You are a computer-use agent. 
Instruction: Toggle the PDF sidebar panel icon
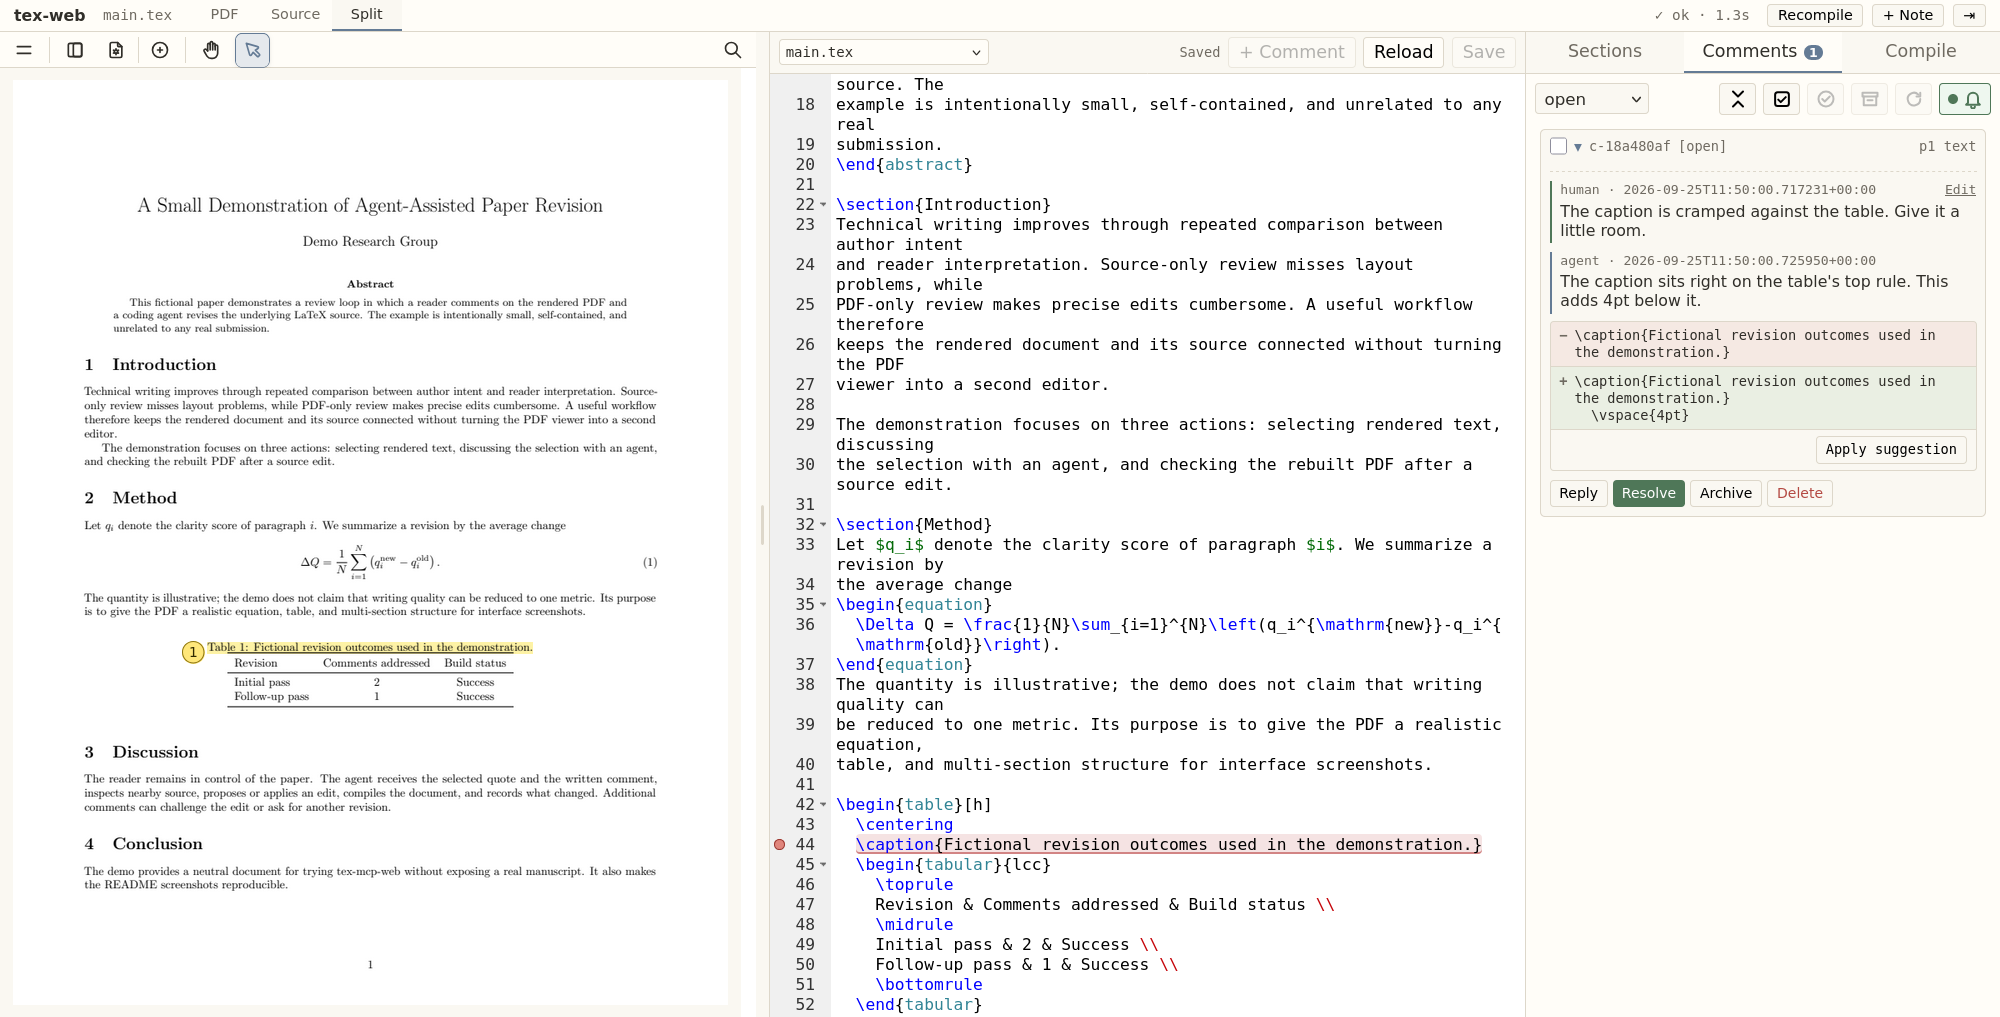point(75,50)
